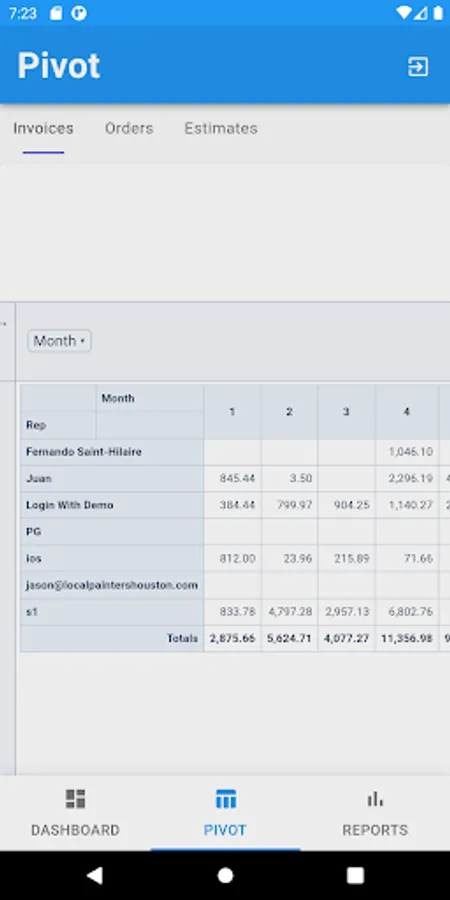Click the 1,046.10 cell value

pyautogui.click(x=410, y=452)
